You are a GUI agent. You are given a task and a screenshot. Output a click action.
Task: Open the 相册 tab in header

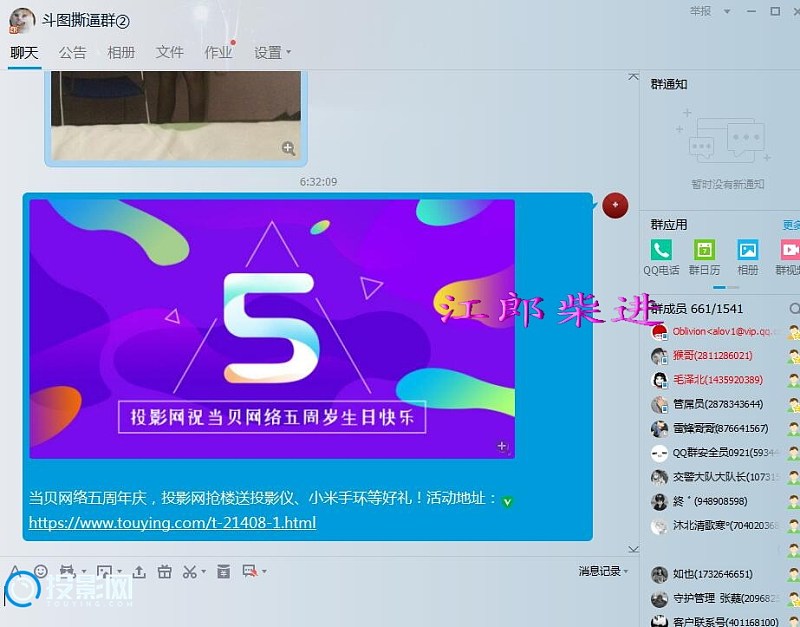point(121,53)
